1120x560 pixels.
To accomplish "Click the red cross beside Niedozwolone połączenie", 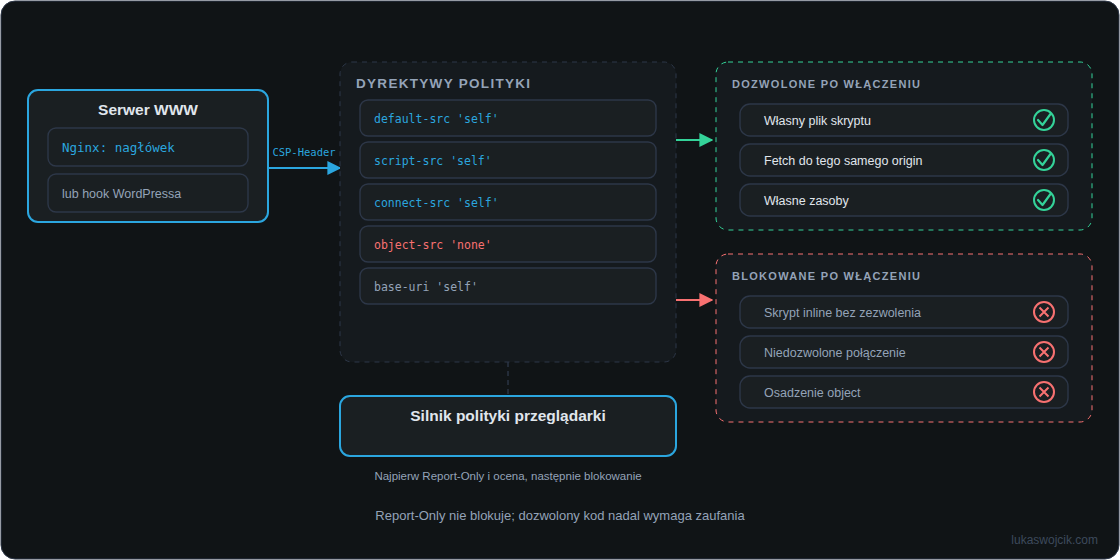I will 1044,352.
